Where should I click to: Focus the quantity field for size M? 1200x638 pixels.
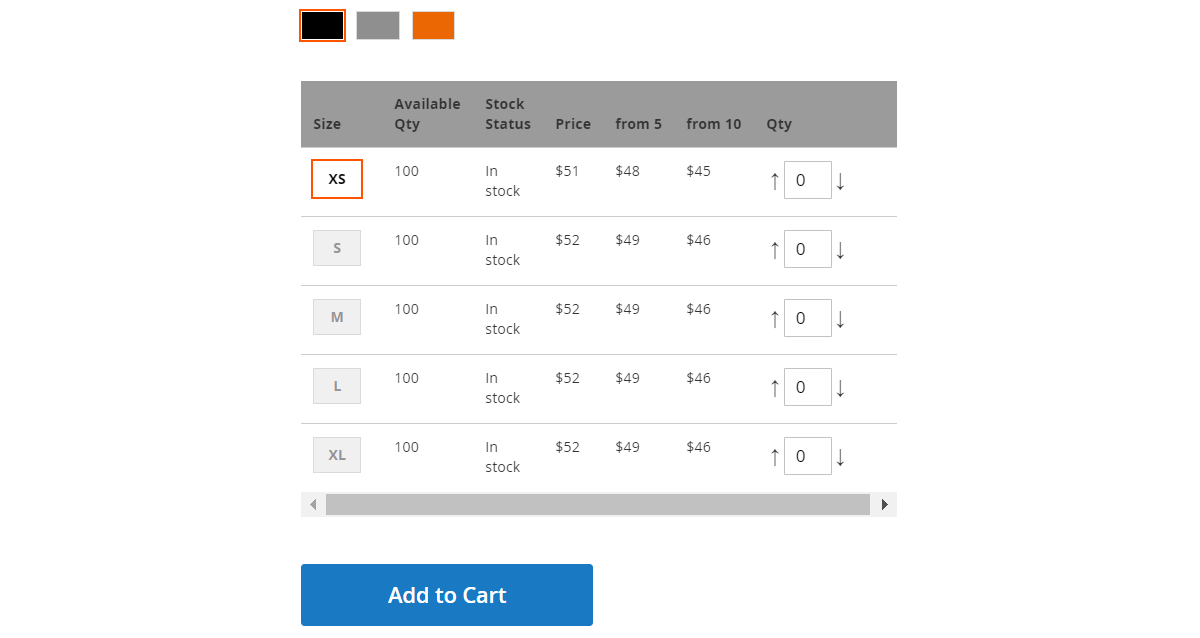pos(807,319)
